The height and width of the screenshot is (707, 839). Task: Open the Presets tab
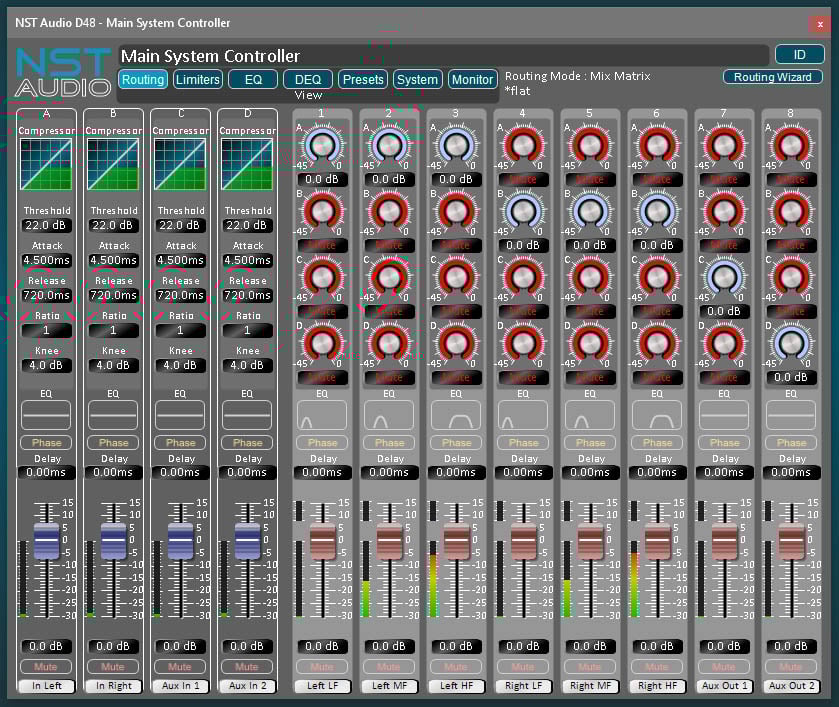pos(362,79)
